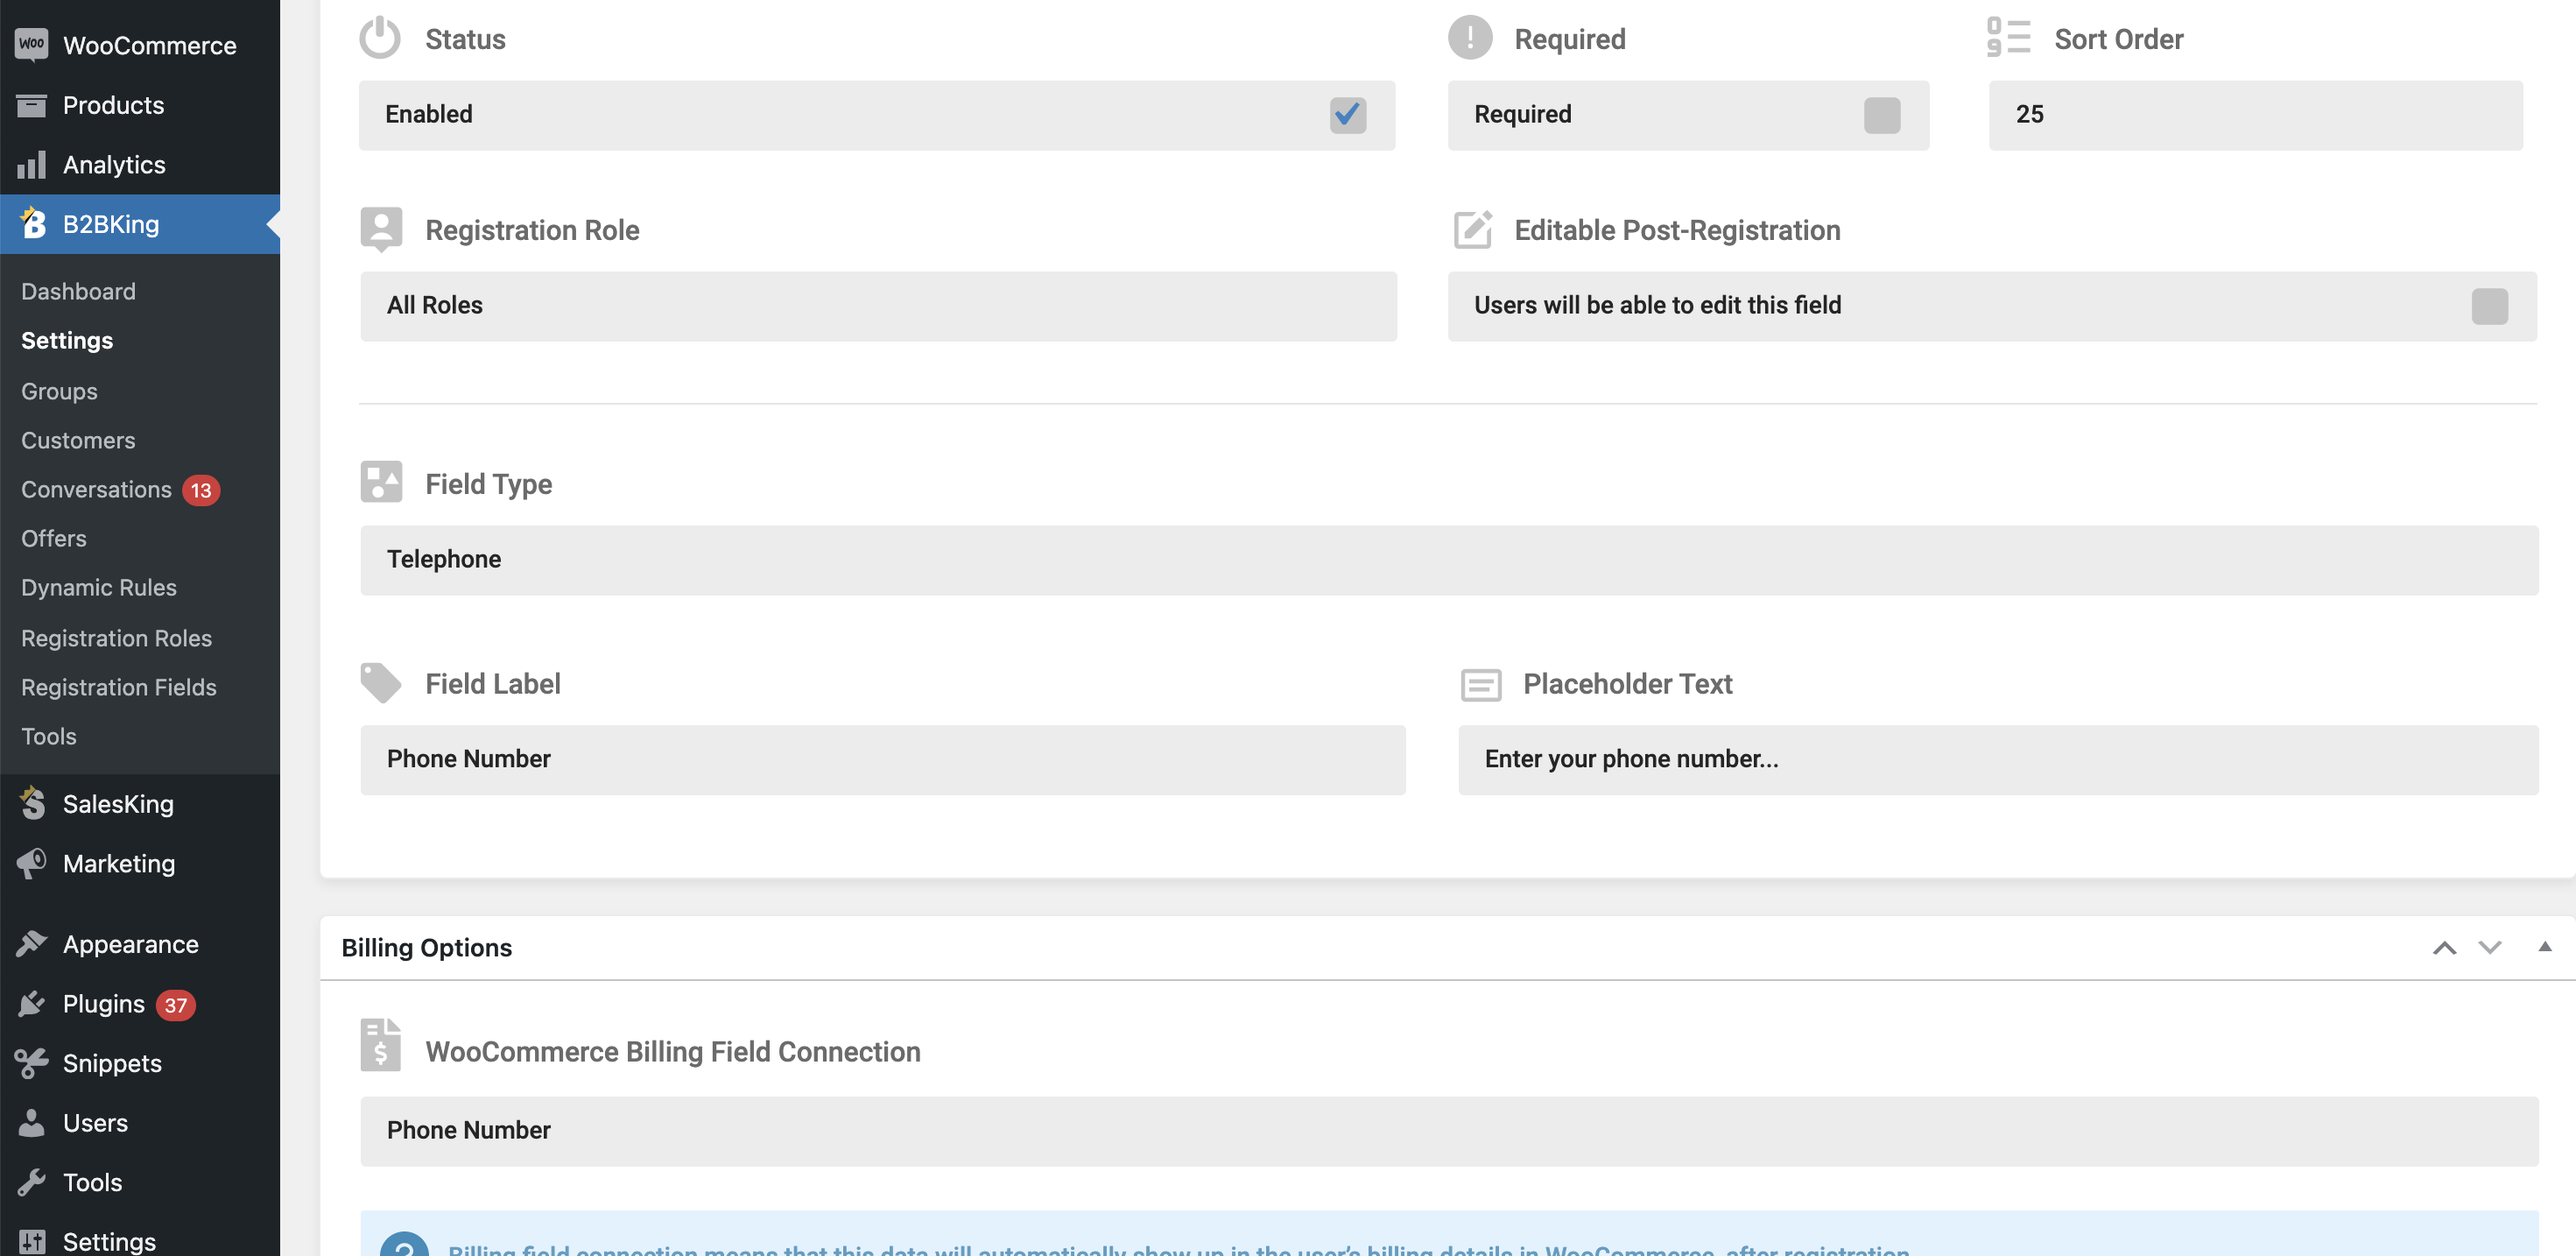
Task: Uncheck the Enabled status checkbox
Action: click(x=1348, y=114)
